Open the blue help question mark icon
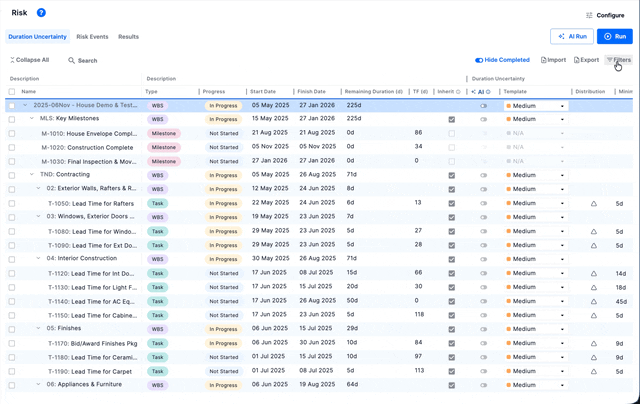This screenshot has height=404, width=640. point(41,13)
